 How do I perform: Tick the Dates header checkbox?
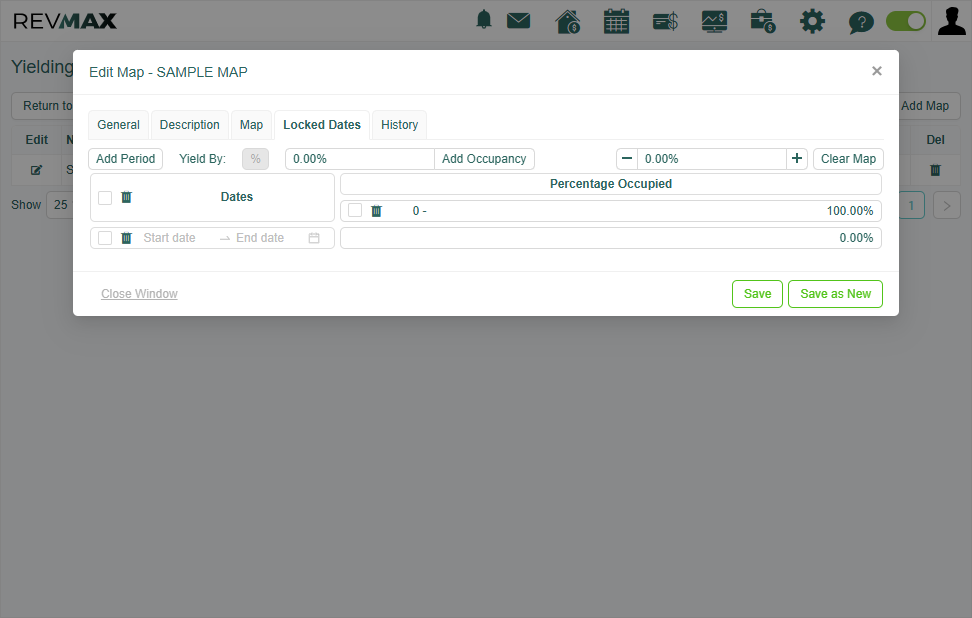pyautogui.click(x=105, y=197)
